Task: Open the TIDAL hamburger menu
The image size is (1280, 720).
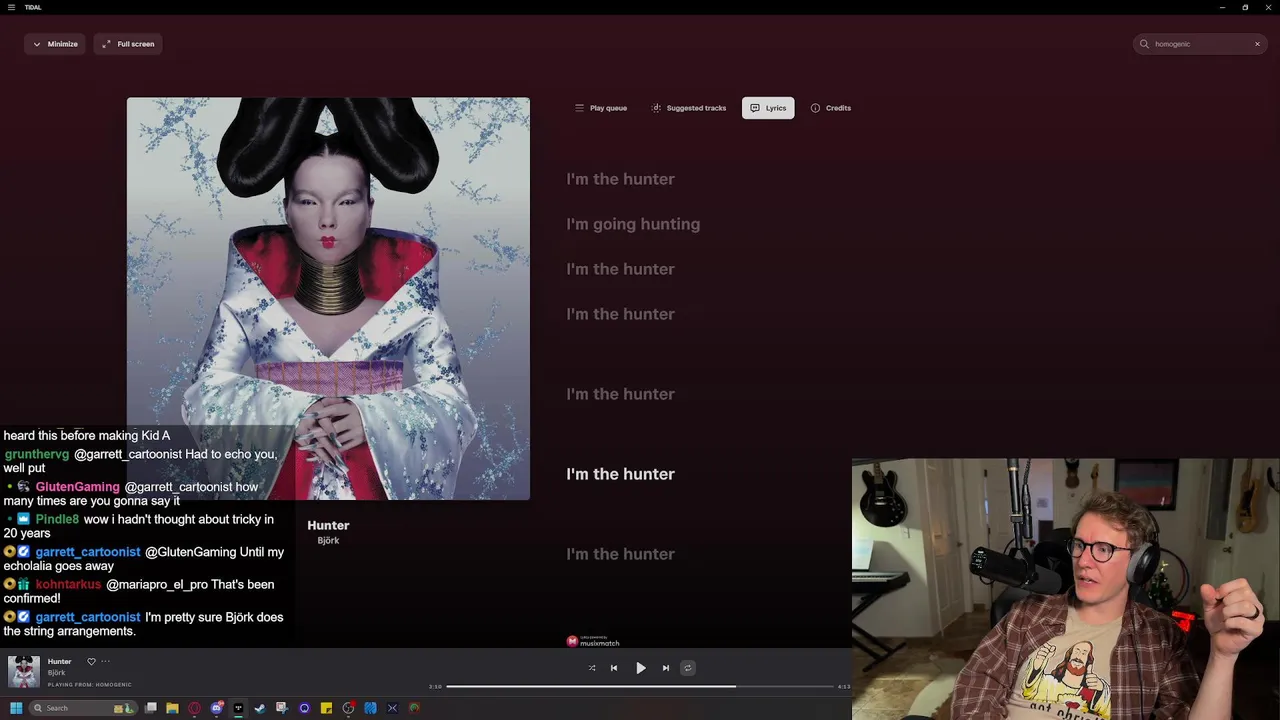Action: coord(11,7)
